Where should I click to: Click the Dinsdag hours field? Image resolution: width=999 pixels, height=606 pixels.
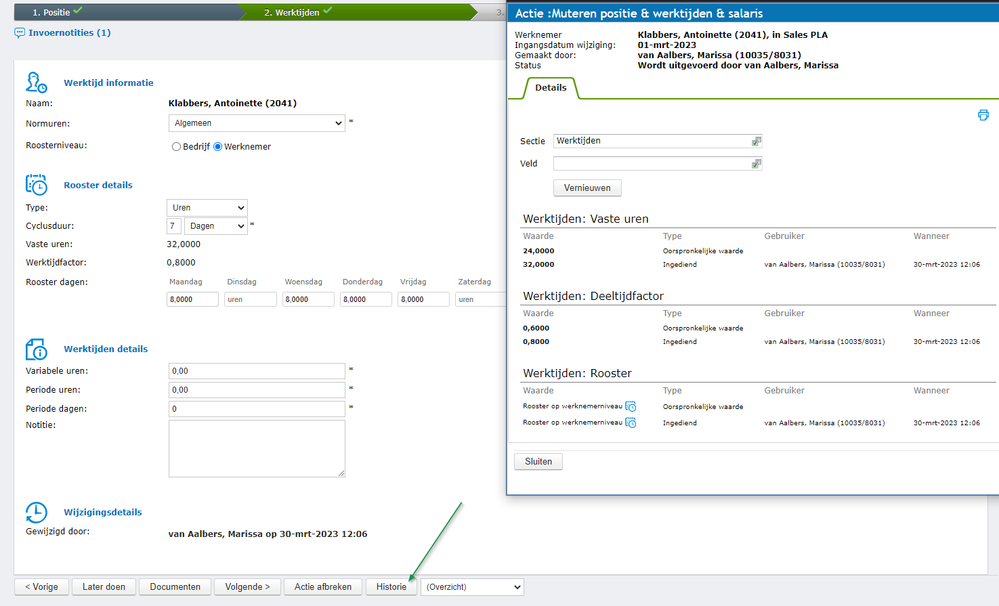[x=250, y=299]
